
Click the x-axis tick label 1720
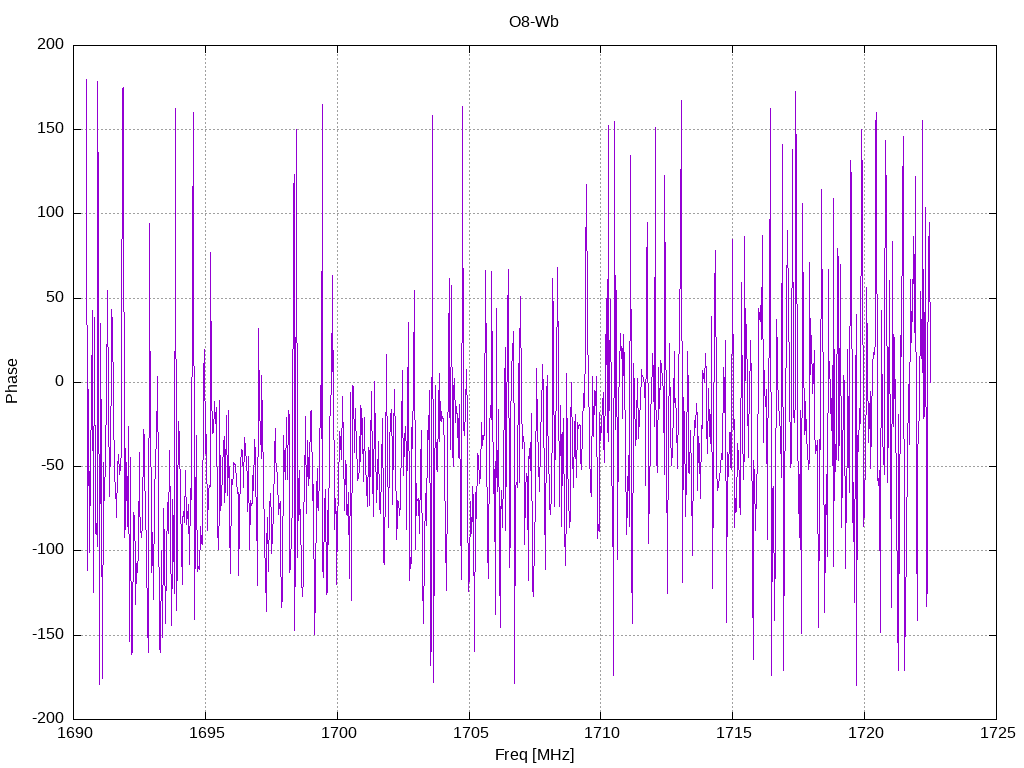pyautogui.click(x=865, y=733)
